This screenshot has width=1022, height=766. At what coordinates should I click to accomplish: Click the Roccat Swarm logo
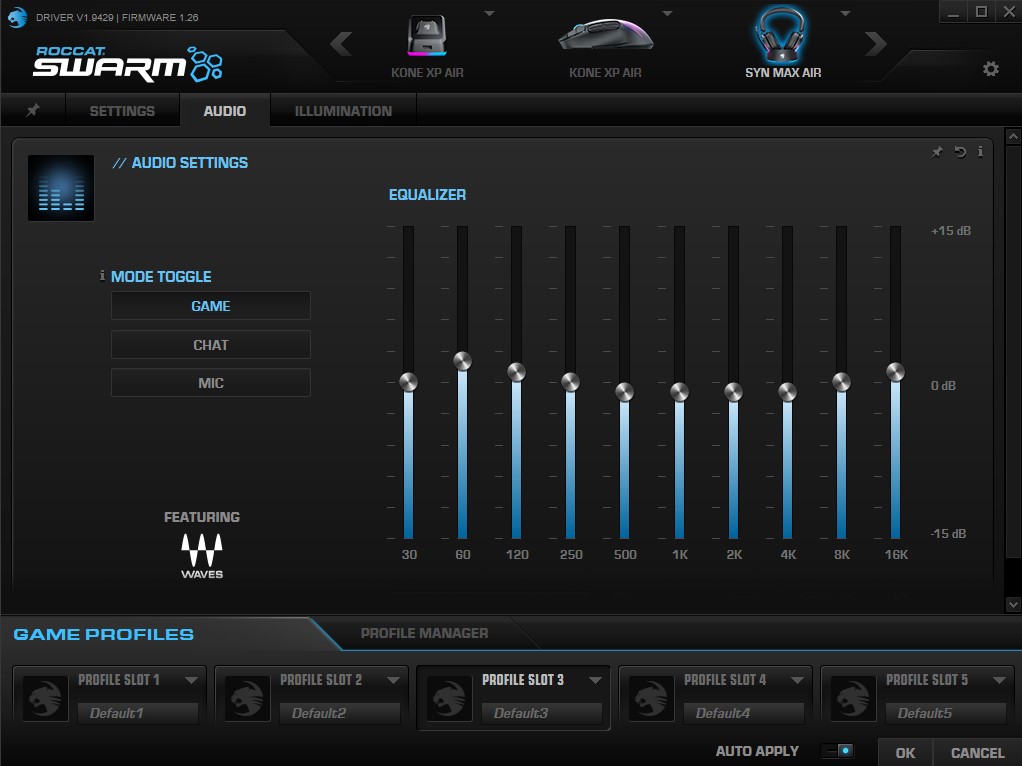click(128, 63)
